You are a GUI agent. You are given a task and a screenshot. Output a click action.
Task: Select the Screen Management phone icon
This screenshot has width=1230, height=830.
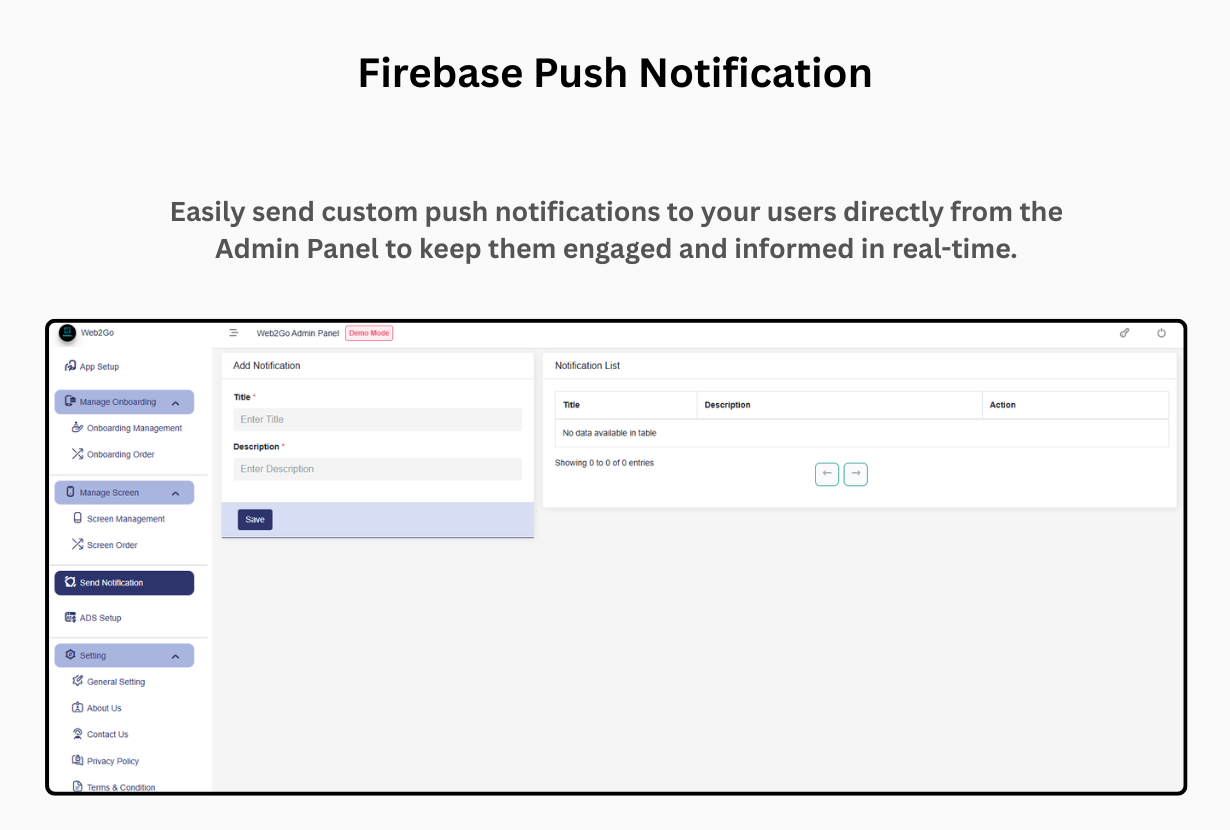tap(78, 518)
